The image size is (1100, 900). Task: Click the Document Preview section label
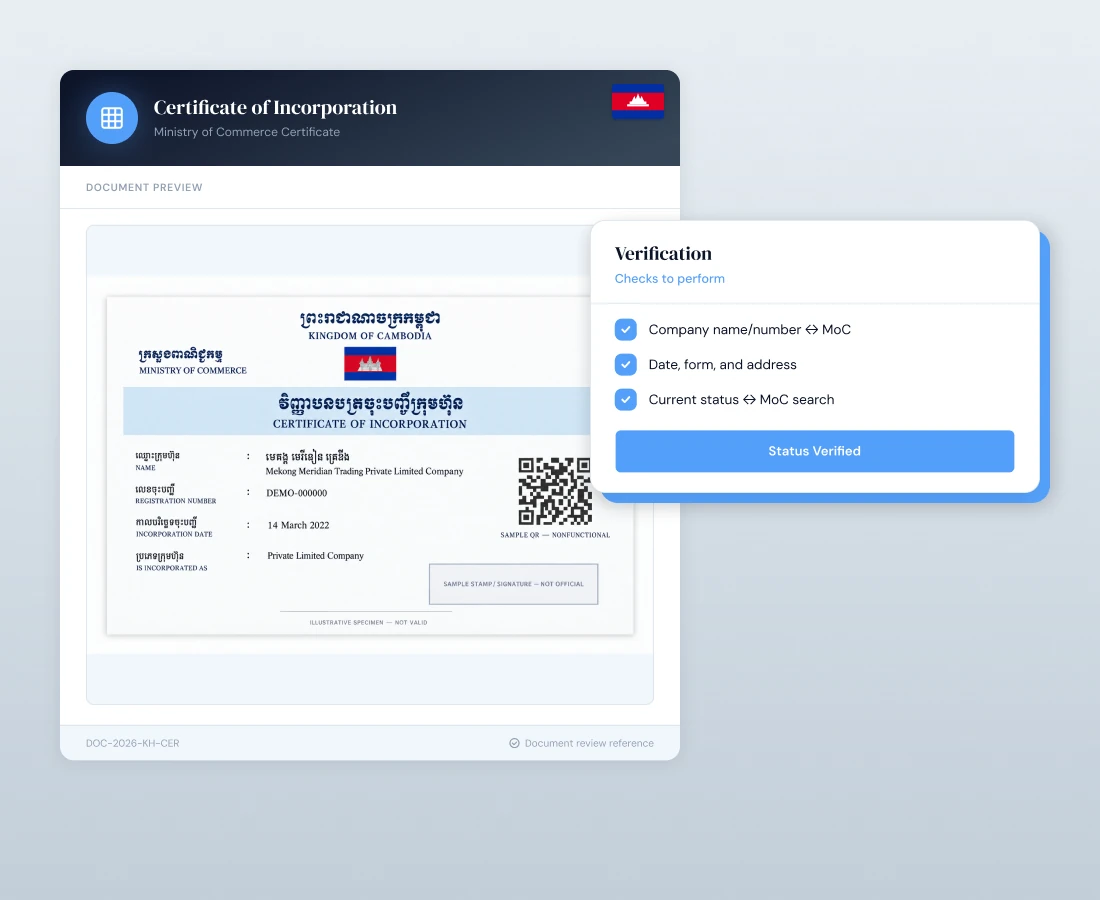tap(144, 187)
